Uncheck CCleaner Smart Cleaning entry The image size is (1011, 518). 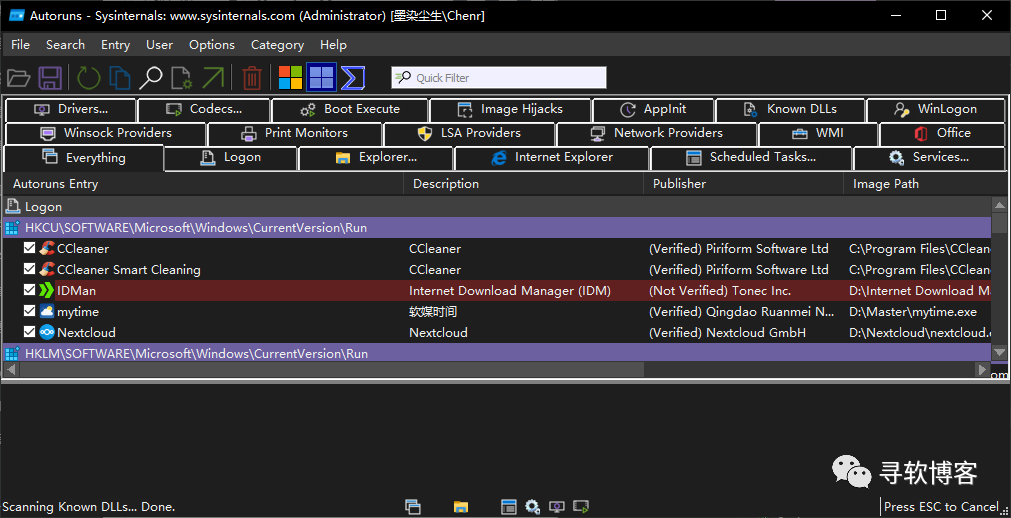(x=29, y=269)
